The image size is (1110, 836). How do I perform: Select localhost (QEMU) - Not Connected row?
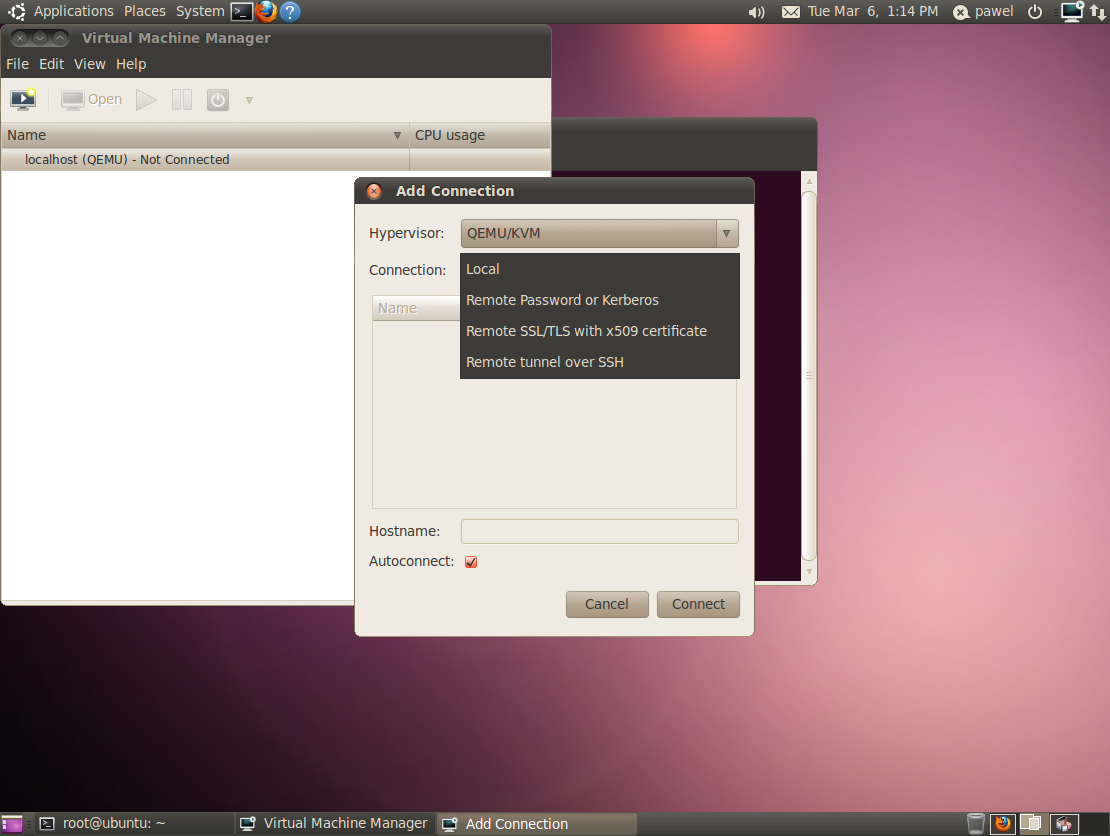pos(275,160)
